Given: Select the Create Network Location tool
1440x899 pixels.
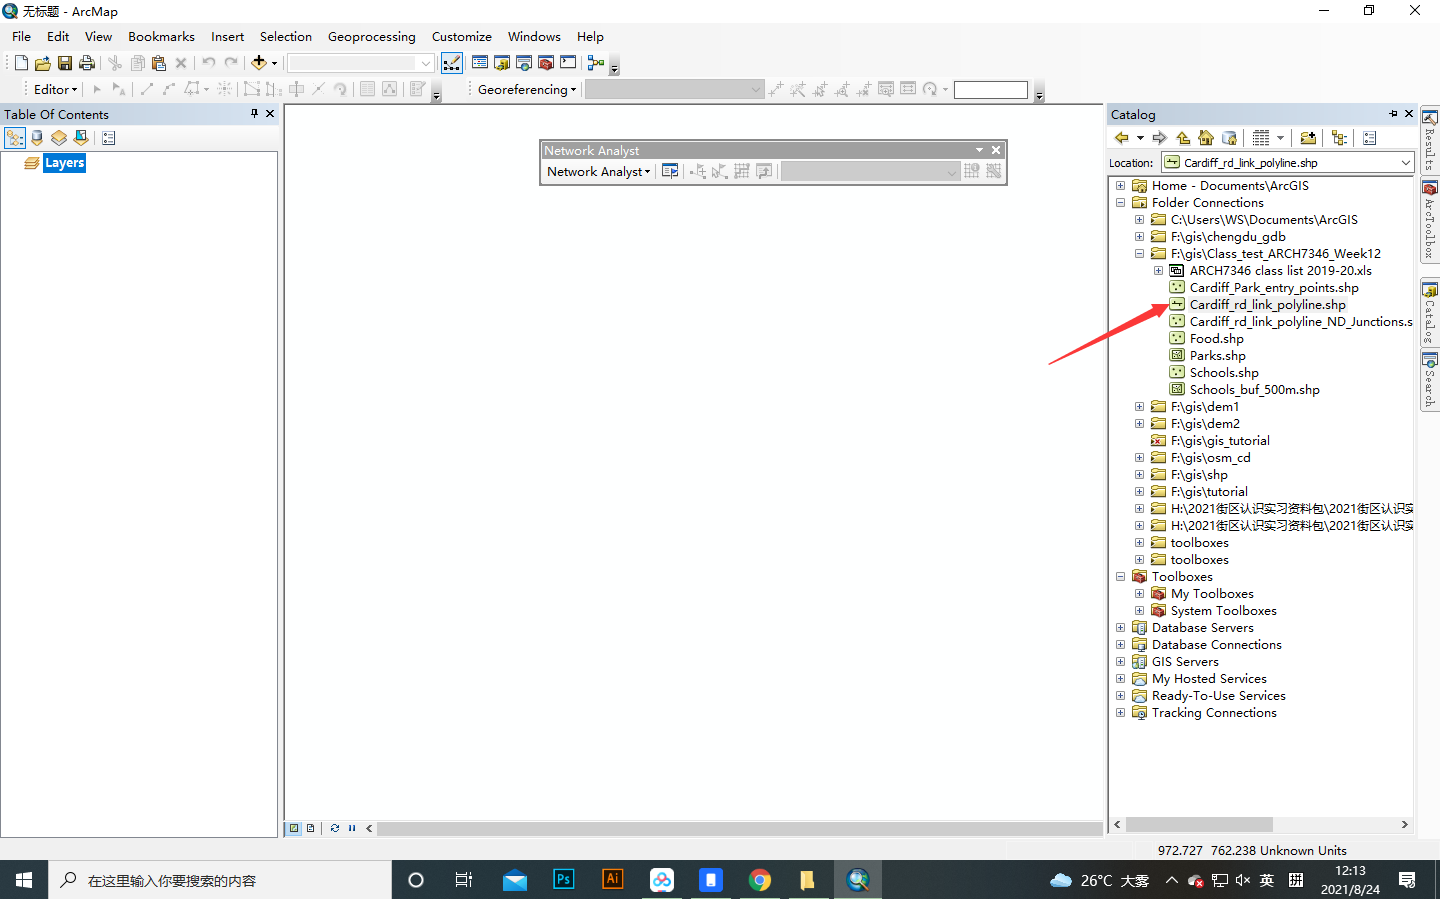Looking at the screenshot, I should (699, 171).
